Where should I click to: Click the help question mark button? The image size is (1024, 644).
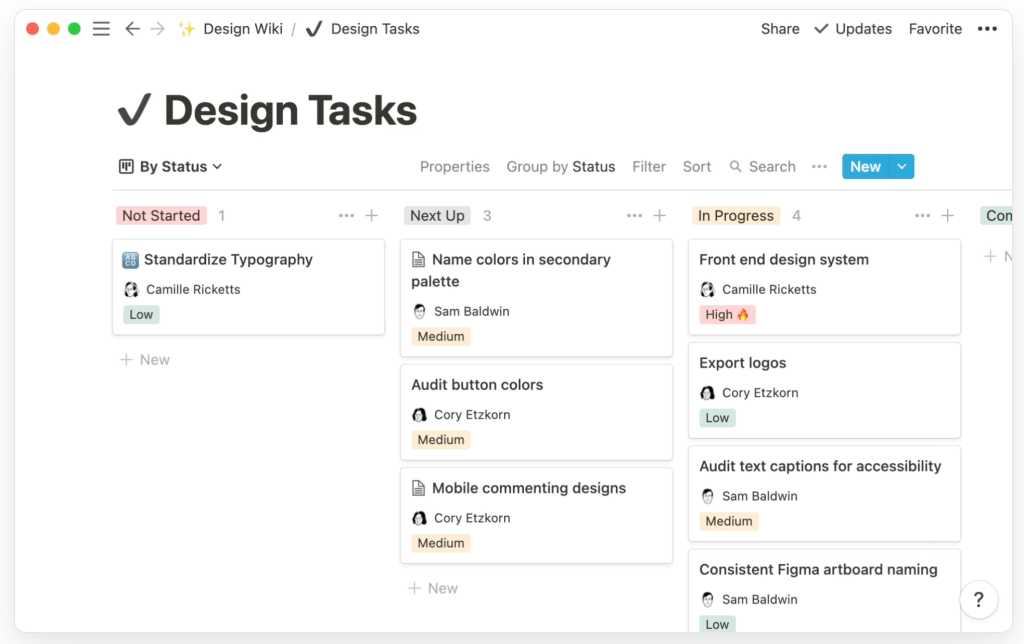pyautogui.click(x=978, y=600)
